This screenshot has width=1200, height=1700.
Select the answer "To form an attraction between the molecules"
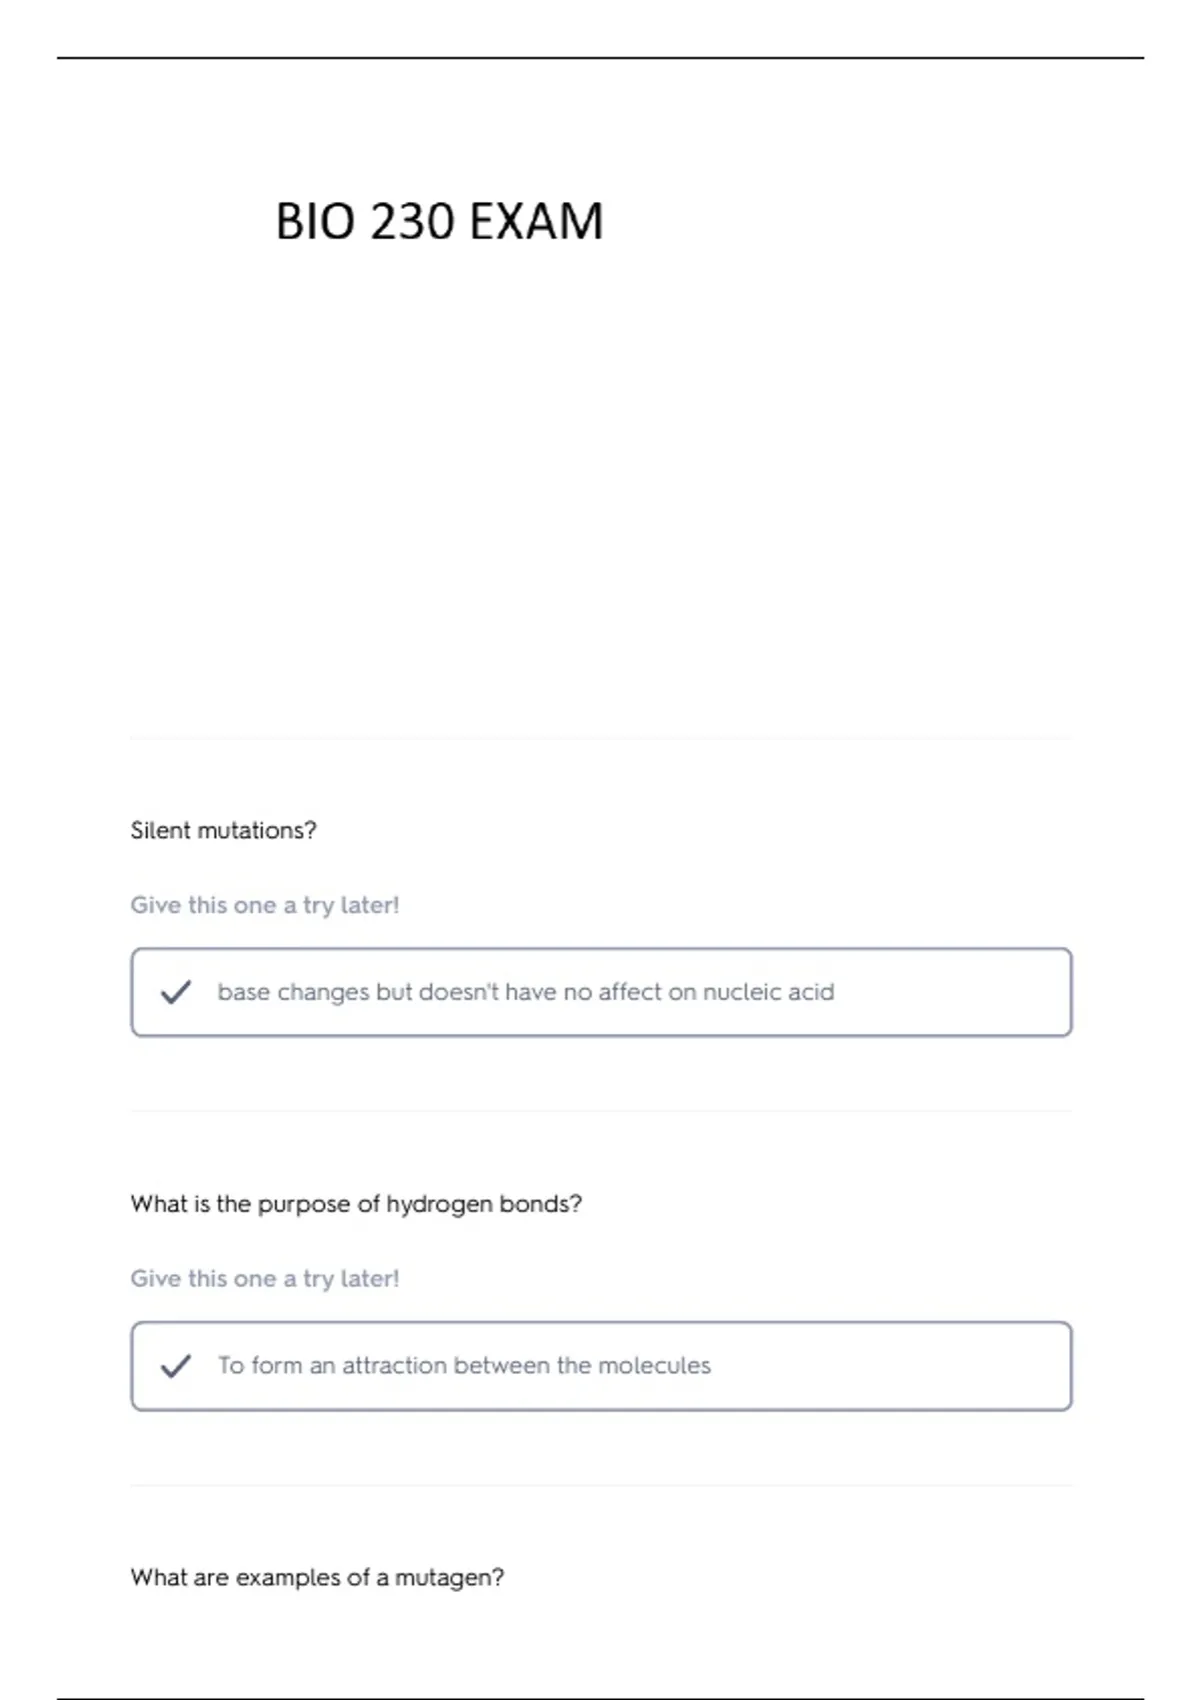click(601, 1366)
